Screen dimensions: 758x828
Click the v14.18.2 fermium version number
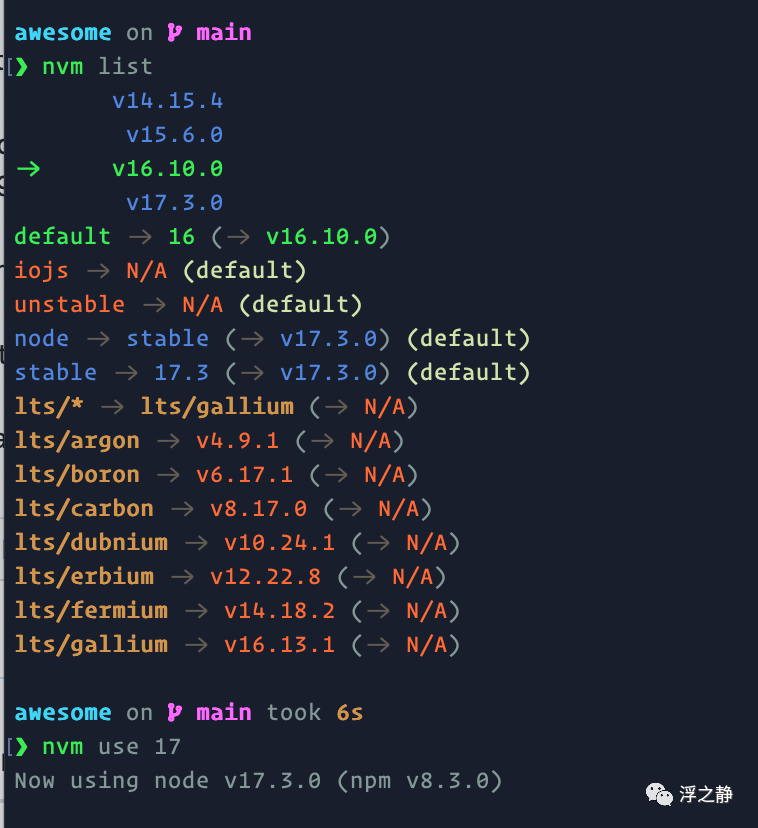(x=279, y=610)
